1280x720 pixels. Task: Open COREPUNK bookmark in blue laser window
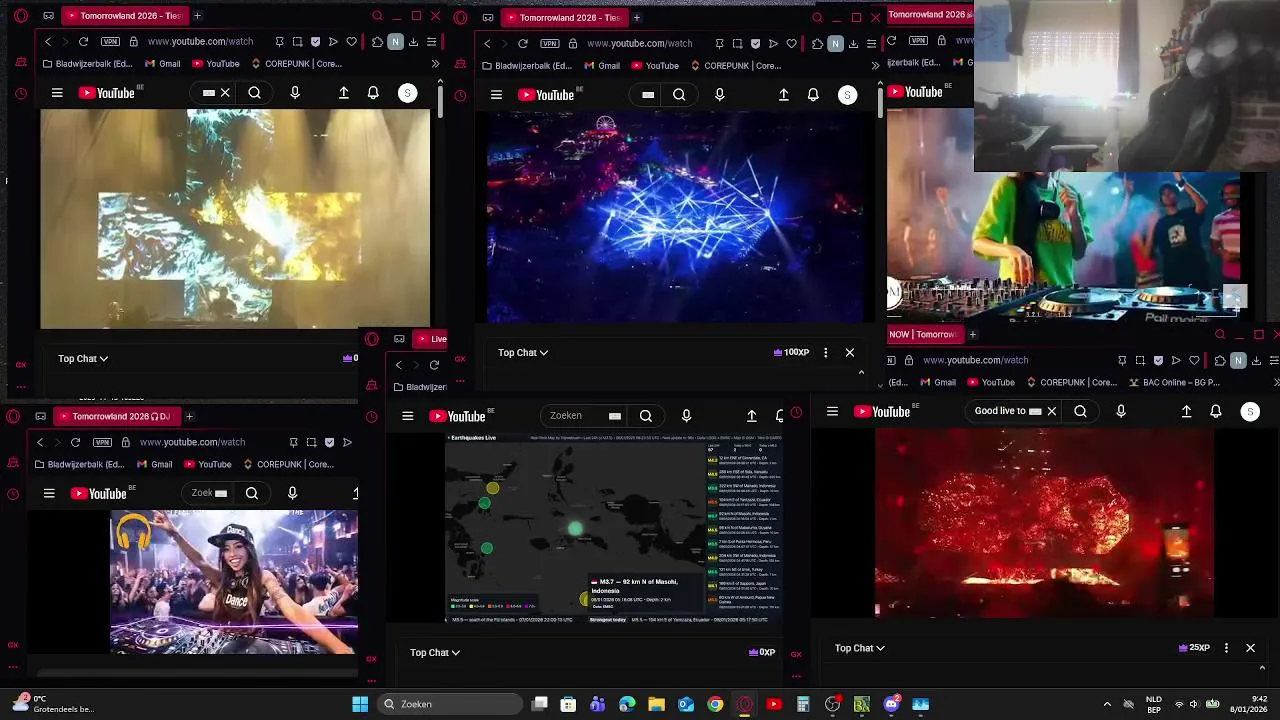[x=735, y=66]
